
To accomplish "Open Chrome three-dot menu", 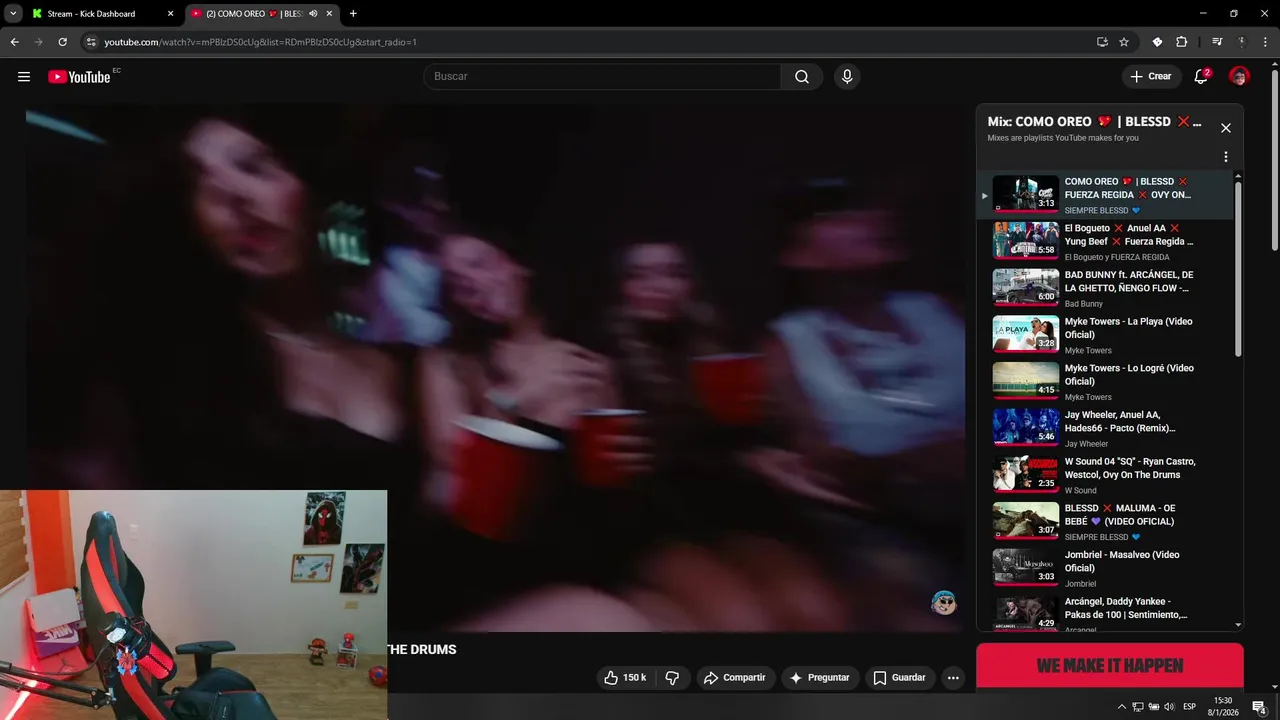I will pyautogui.click(x=1265, y=42).
